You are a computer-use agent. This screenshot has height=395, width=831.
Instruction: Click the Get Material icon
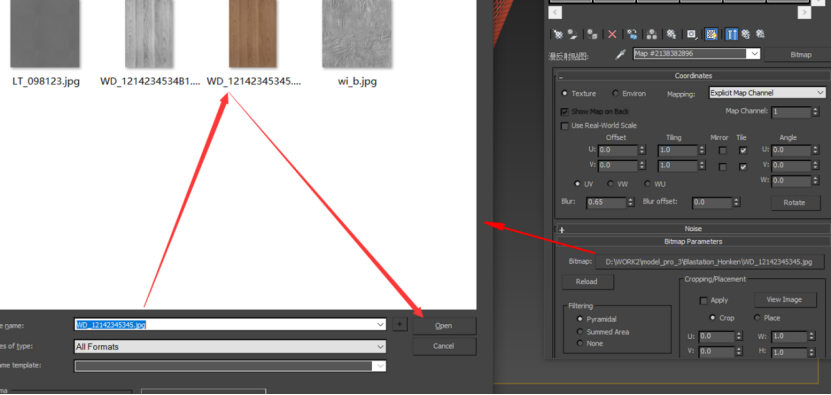pyautogui.click(x=558, y=34)
